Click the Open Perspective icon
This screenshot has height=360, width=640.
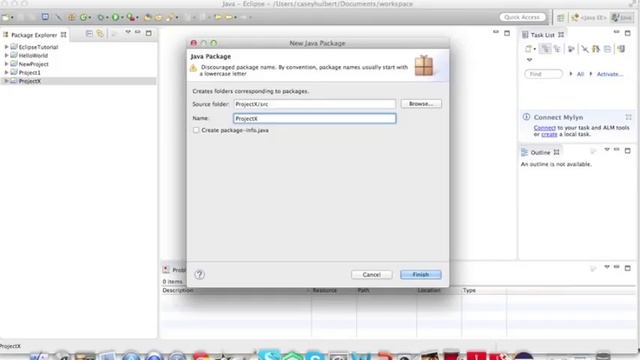coord(561,18)
